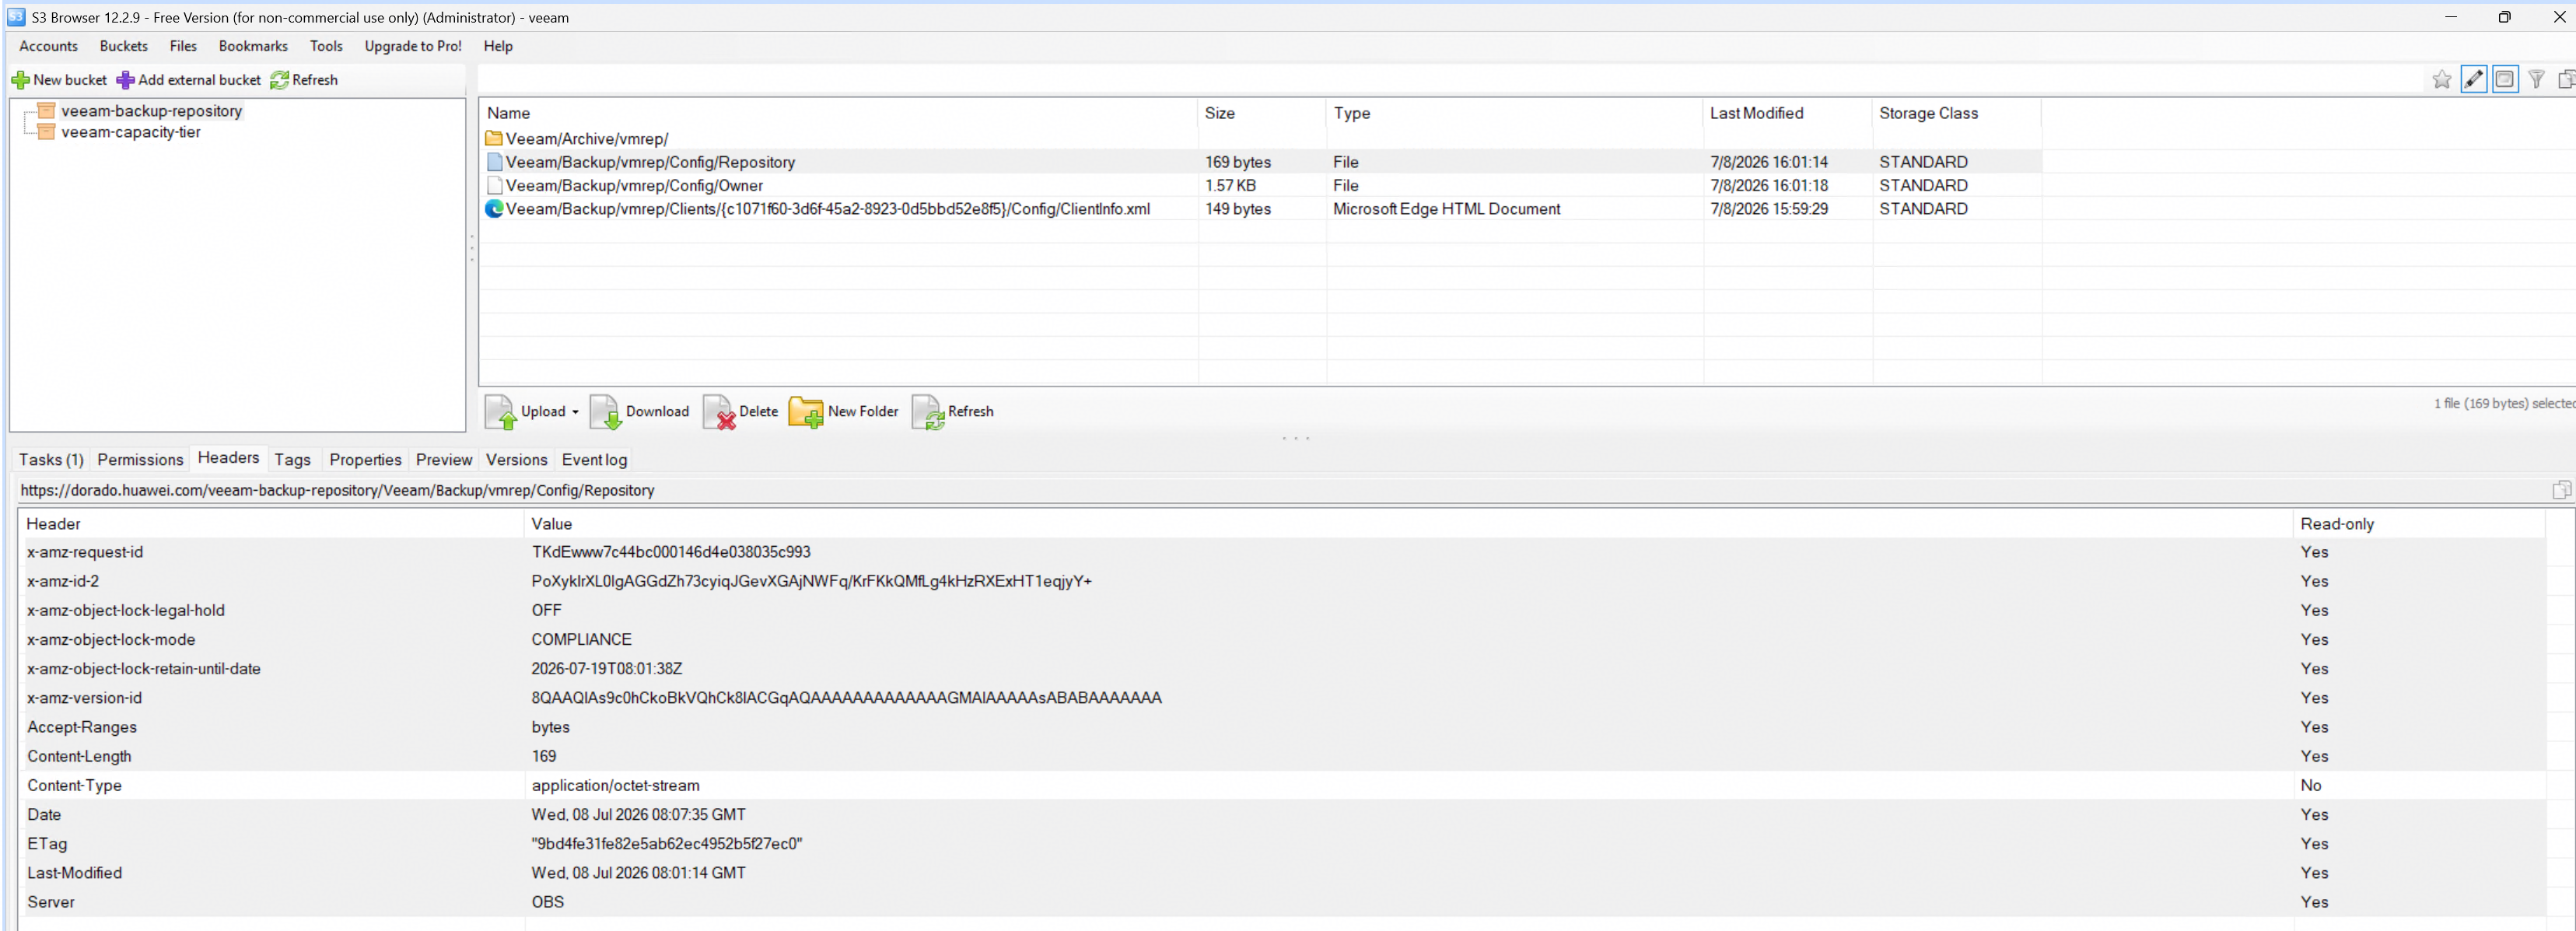The width and height of the screenshot is (2576, 931).
Task: Click the Download button
Action: pos(640,412)
